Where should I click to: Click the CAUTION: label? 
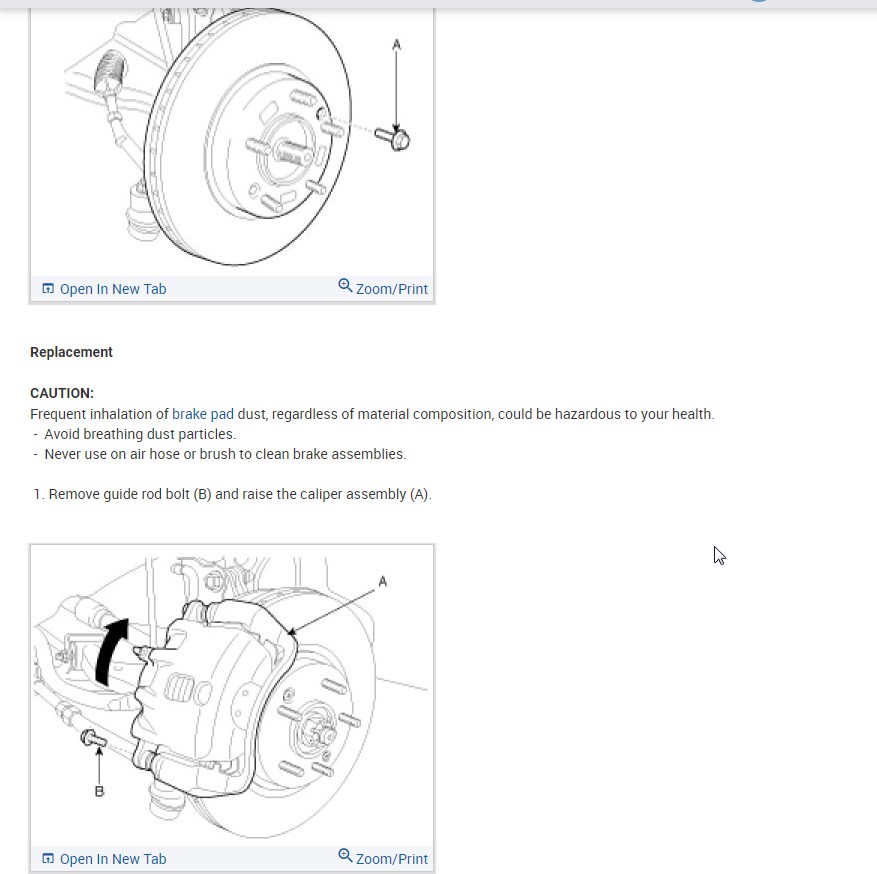tap(62, 393)
